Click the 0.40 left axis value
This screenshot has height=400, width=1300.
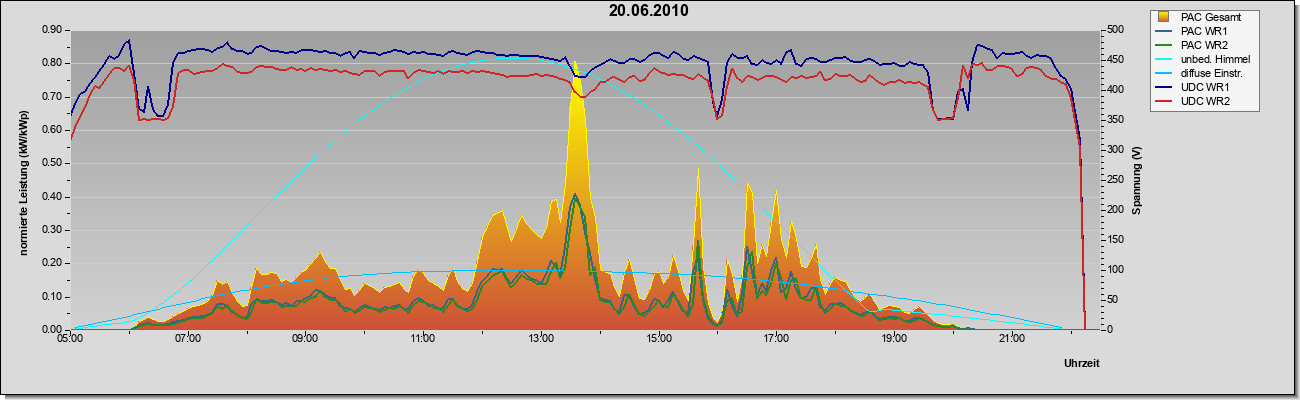tap(53, 197)
